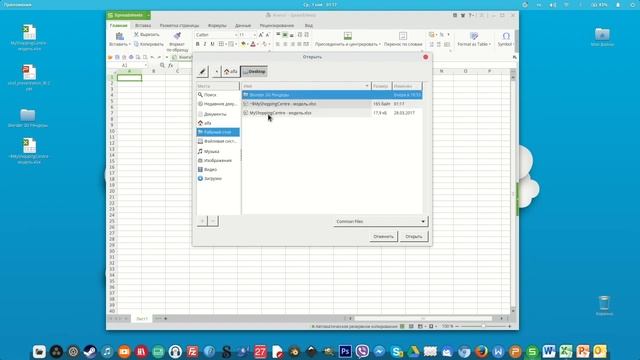640x360 pixels.
Task: Close the Открыть dialog with red button
Action: 426,57
